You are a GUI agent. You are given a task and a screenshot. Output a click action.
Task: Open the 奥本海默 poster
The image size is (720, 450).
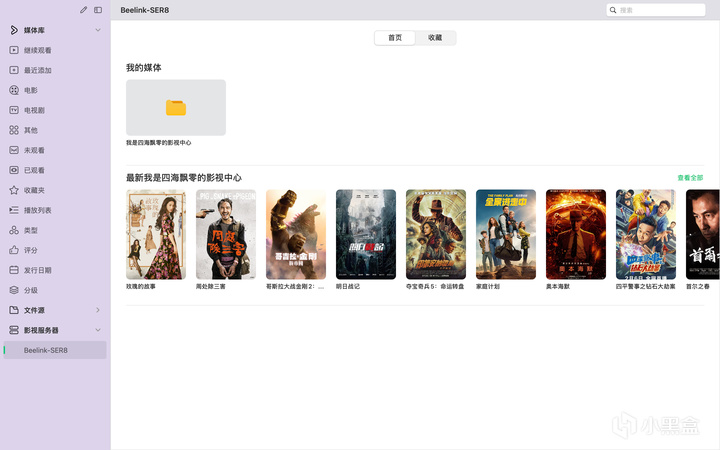(x=576, y=234)
